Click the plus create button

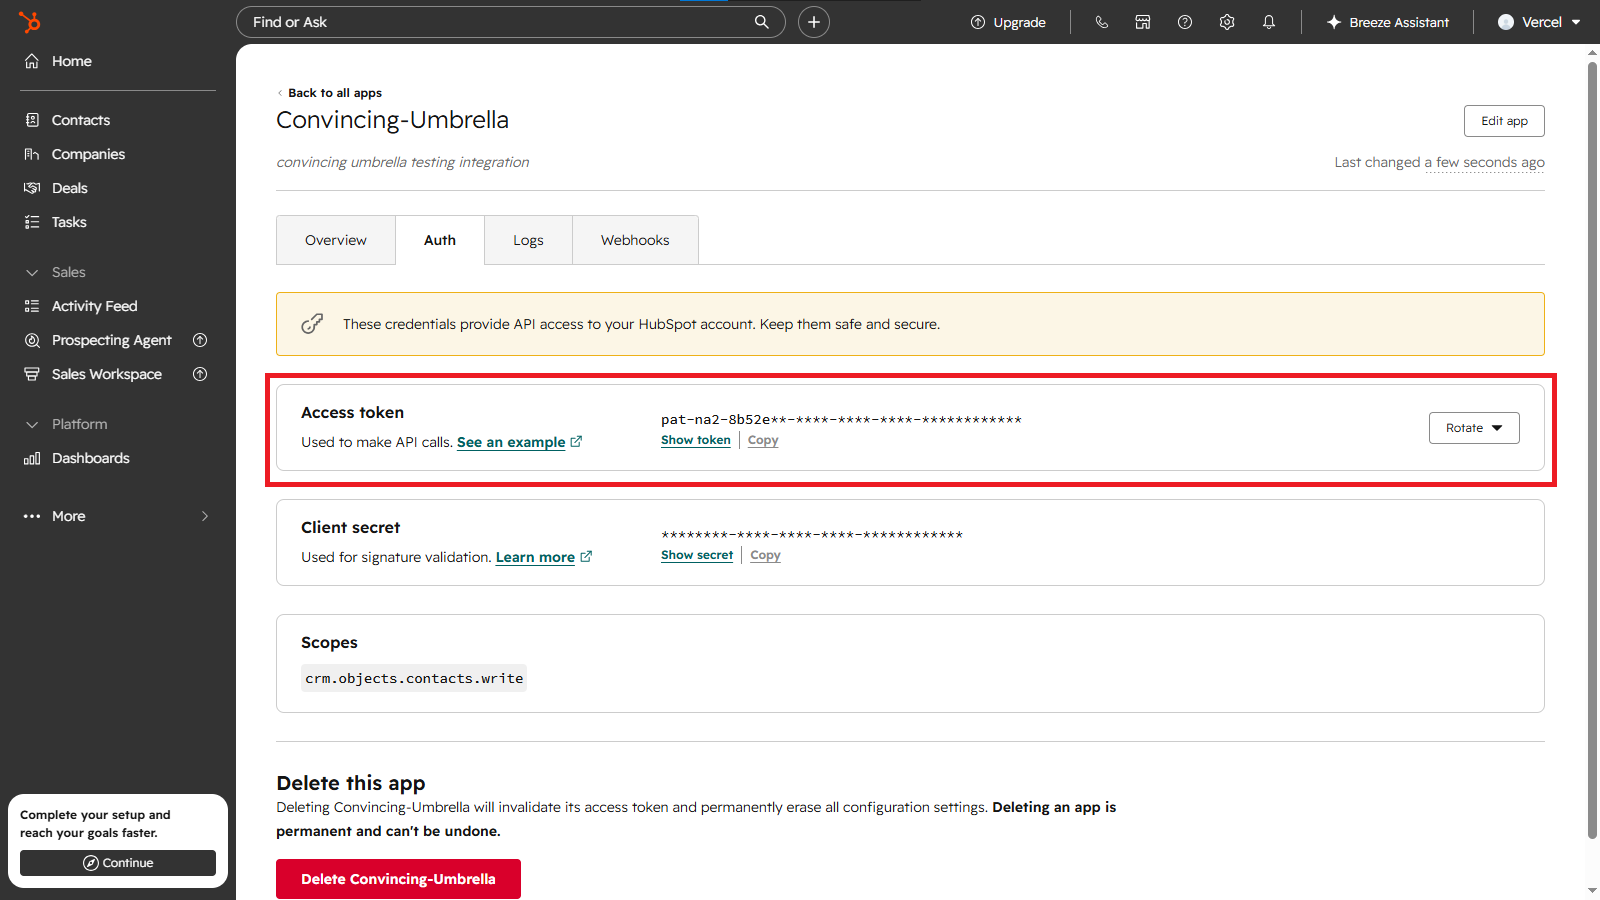814,22
